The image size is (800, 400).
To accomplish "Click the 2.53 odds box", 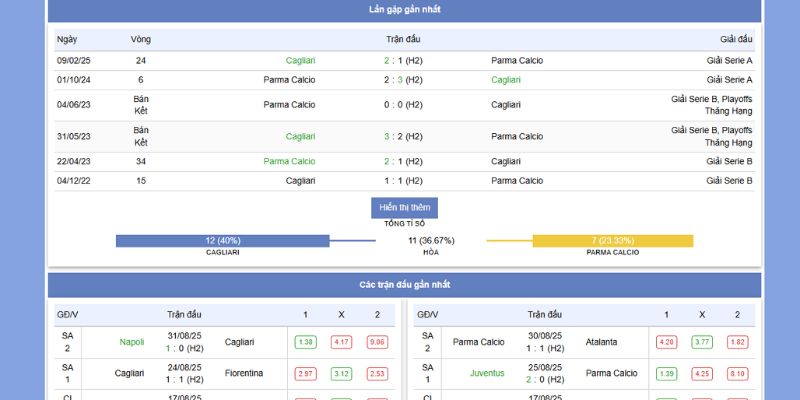I will 378,374.
